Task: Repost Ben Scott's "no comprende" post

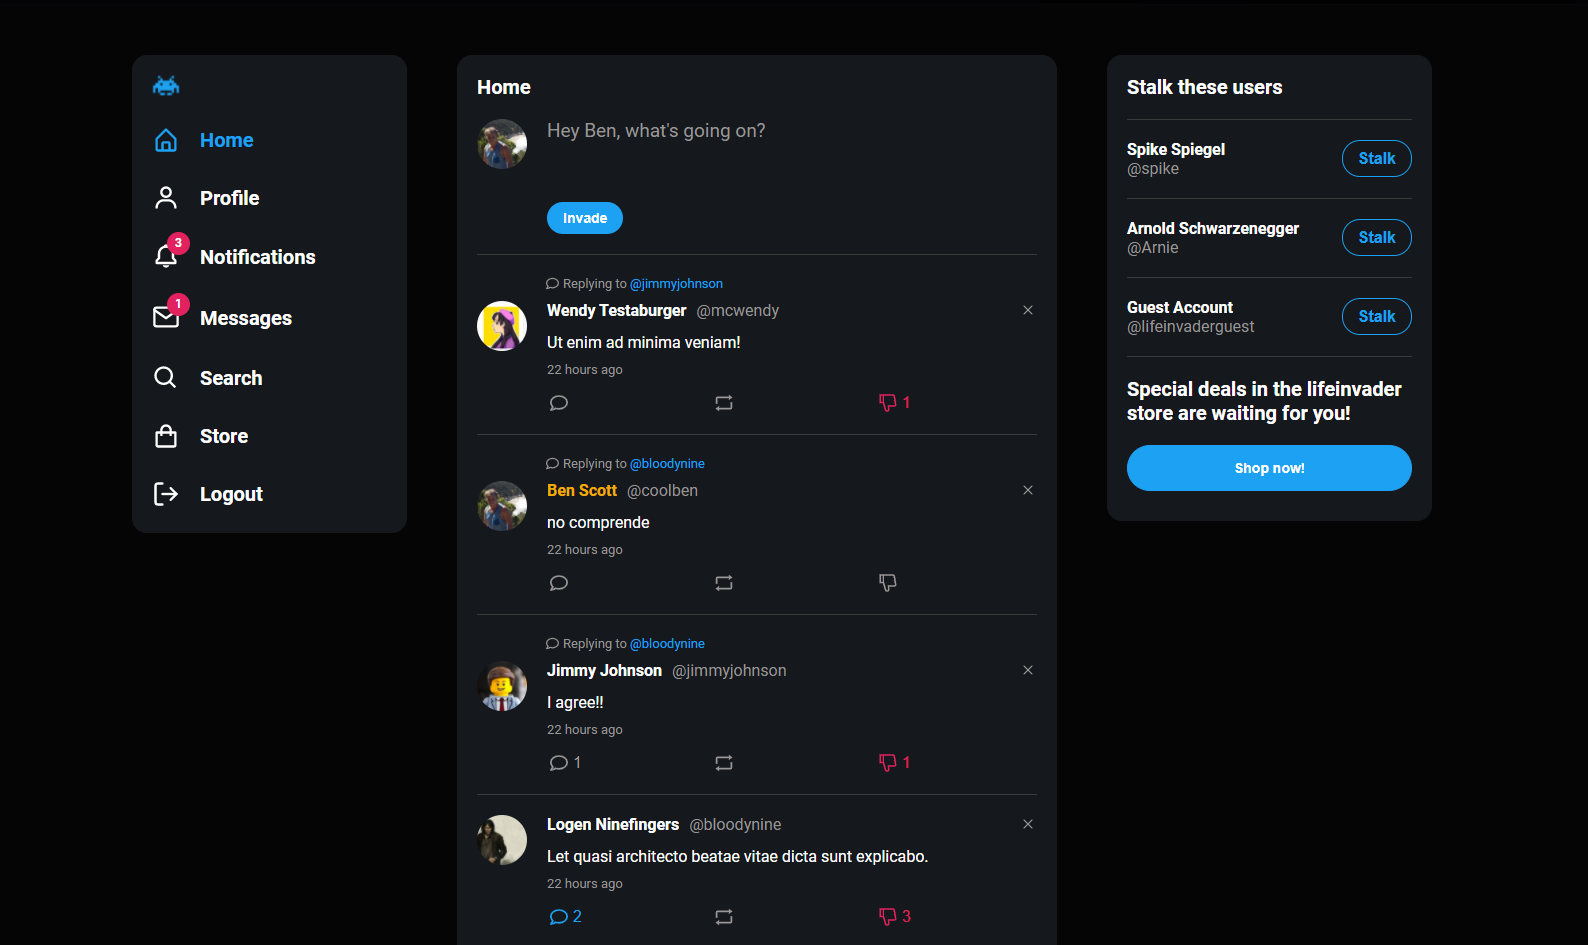Action: click(x=724, y=583)
